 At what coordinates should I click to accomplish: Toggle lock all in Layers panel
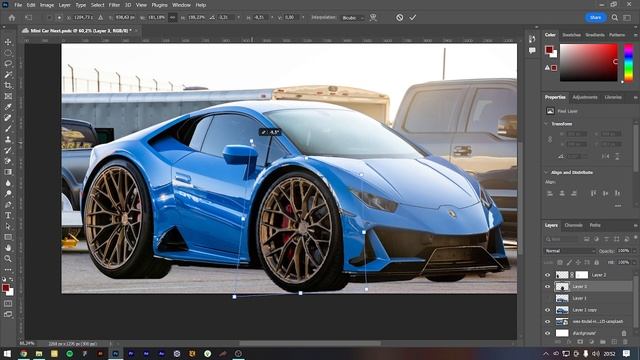tap(596, 262)
